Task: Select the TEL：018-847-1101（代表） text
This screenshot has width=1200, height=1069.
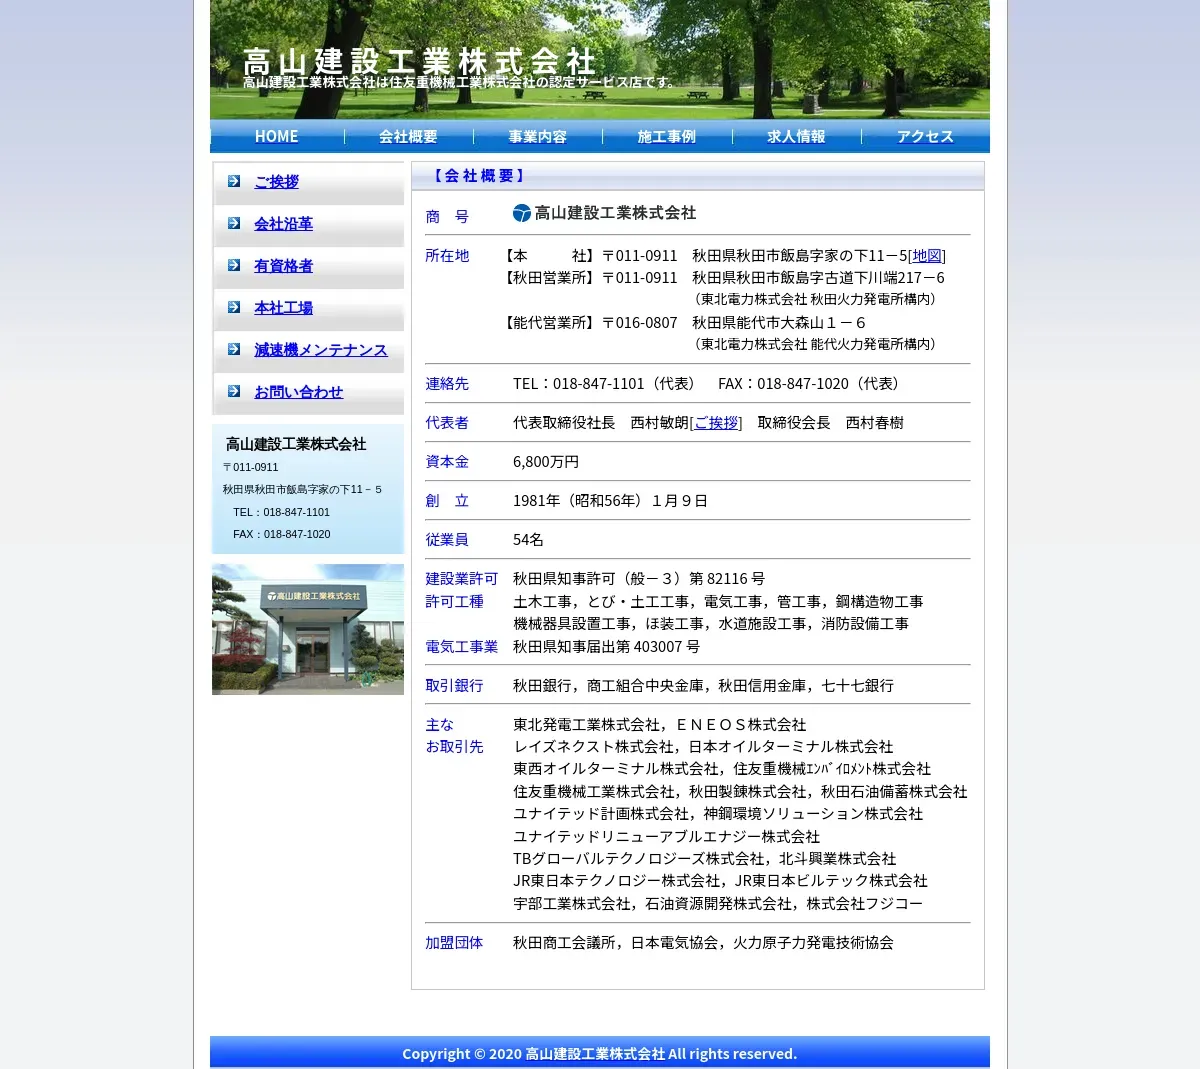Action: click(607, 383)
